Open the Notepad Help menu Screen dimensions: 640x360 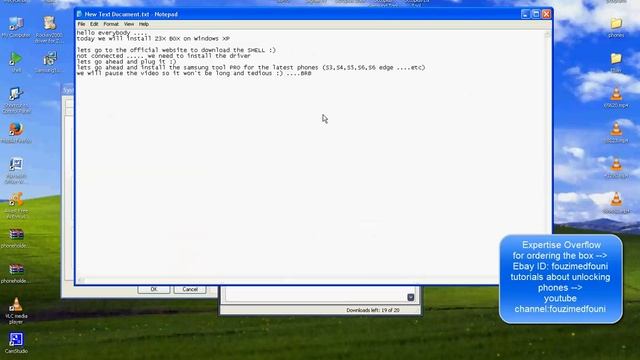click(144, 24)
